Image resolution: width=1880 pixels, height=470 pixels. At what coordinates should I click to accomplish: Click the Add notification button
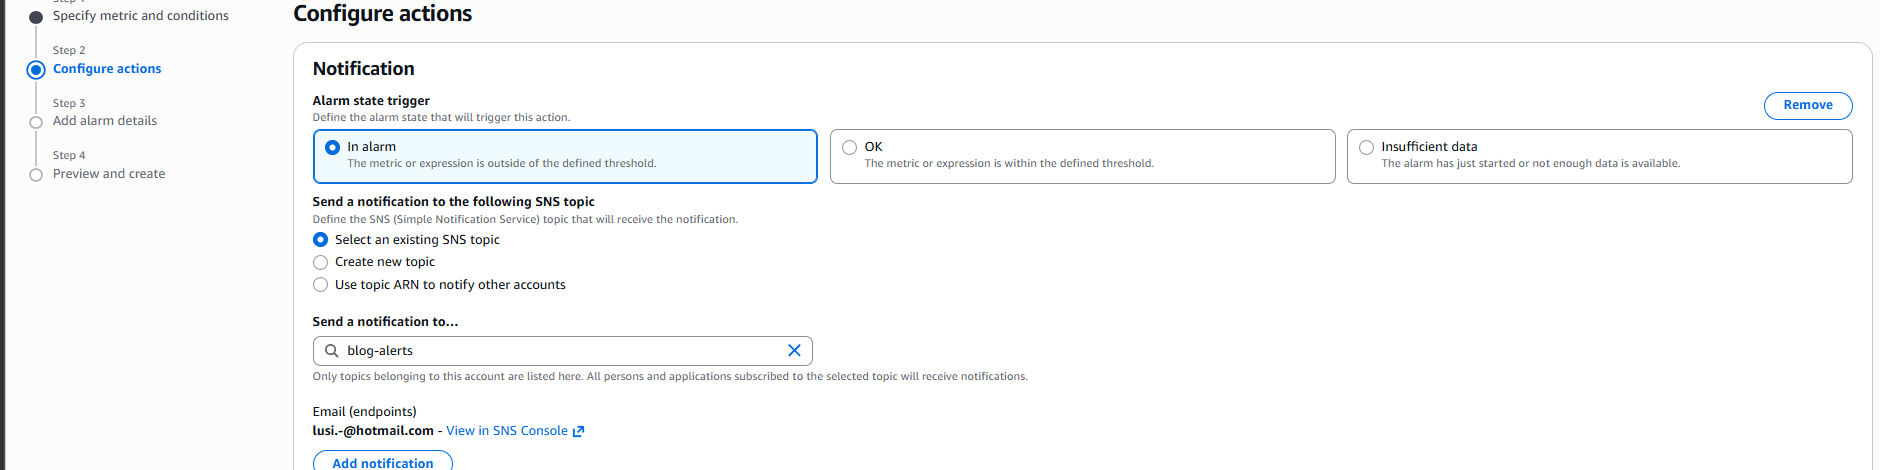pos(382,462)
